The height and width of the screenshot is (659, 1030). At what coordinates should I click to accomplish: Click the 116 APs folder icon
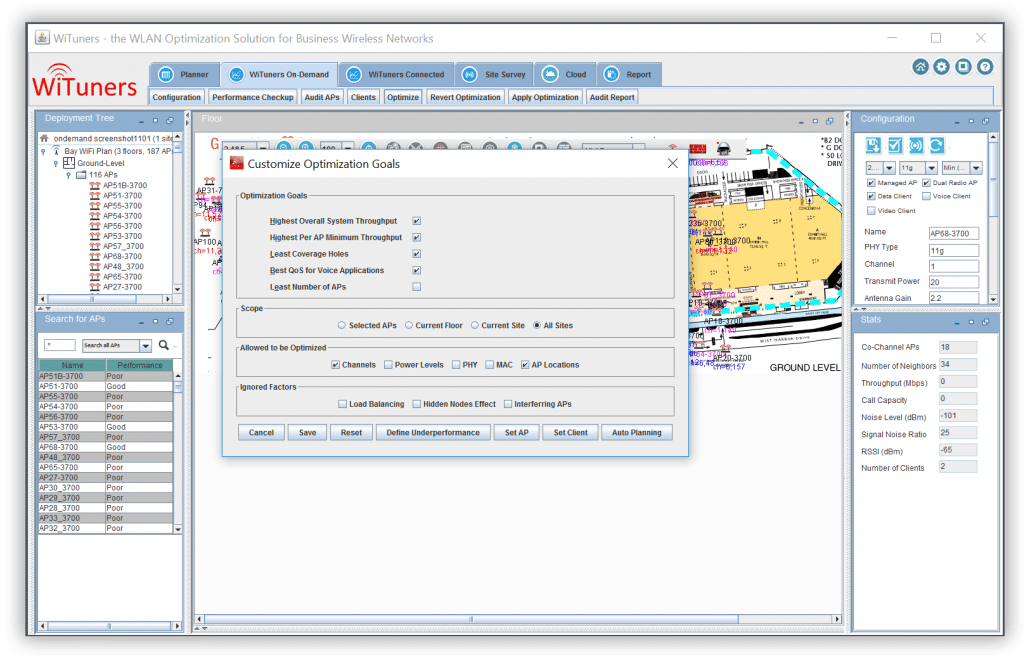[81, 175]
